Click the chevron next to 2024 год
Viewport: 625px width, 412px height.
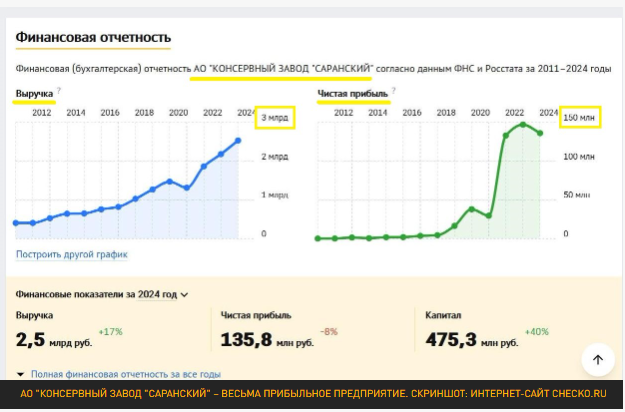pos(184,295)
